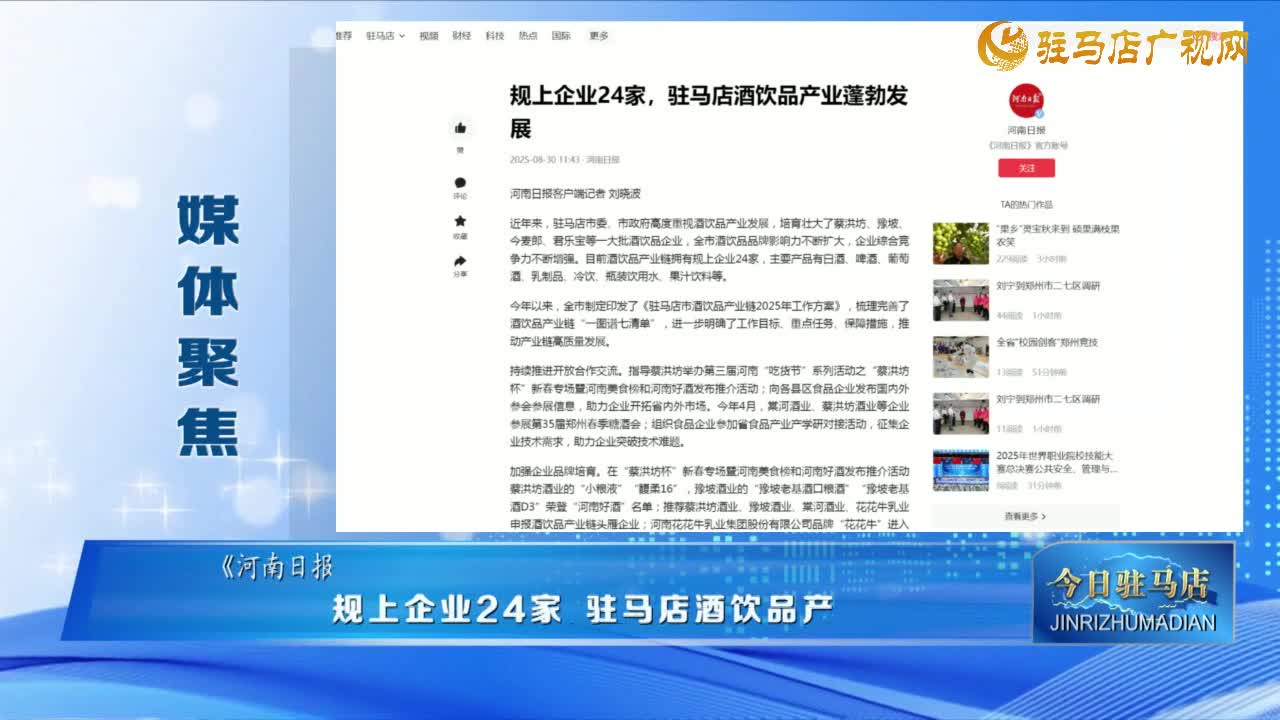Click the 河南日报 account name

pos(1026,131)
